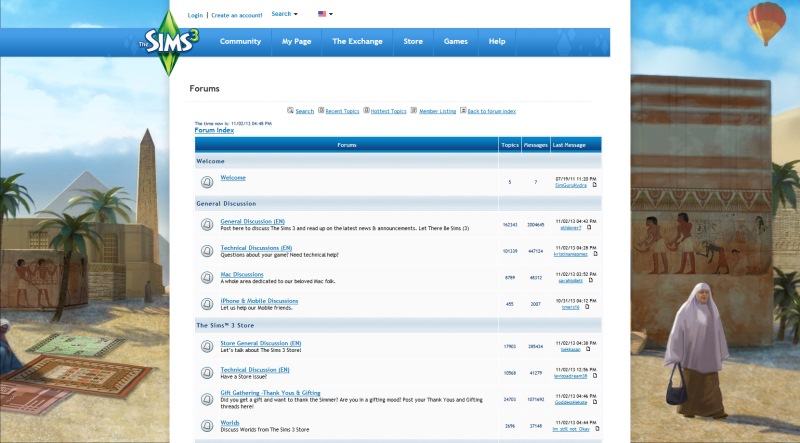Open the Community menu
The image size is (800, 443).
[x=240, y=42]
